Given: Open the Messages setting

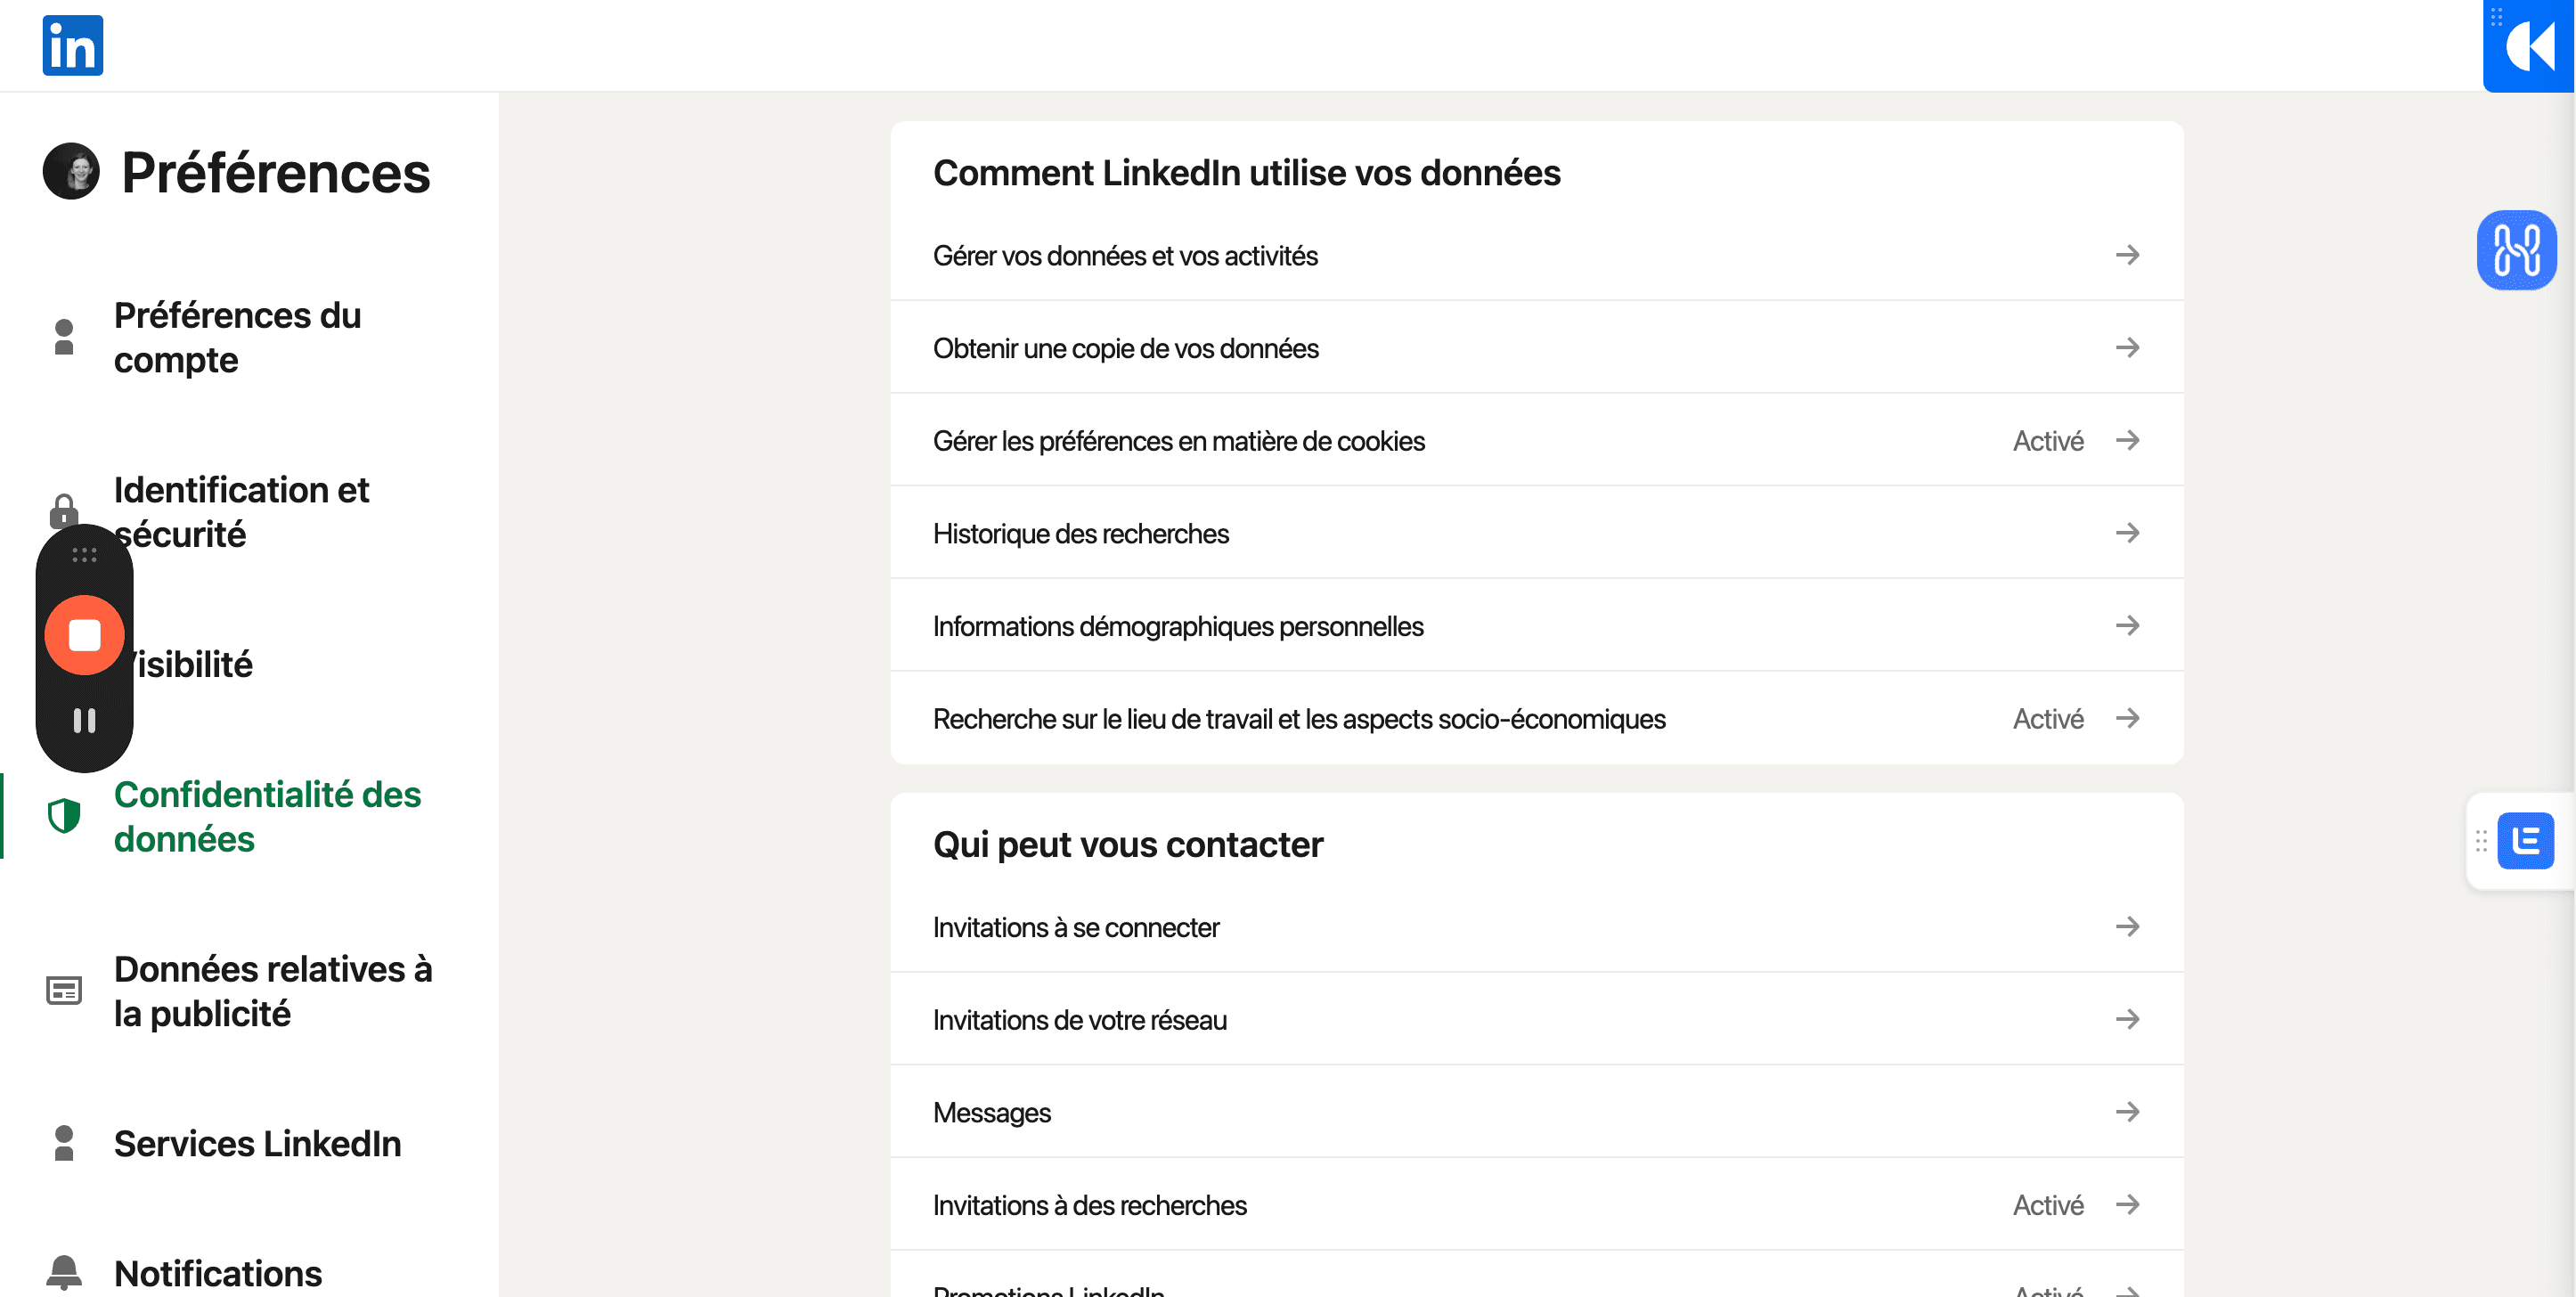Looking at the screenshot, I should [1536, 1111].
